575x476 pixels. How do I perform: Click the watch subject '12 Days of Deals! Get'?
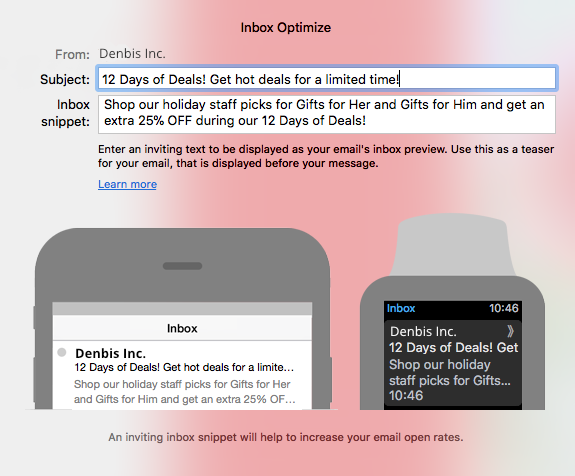454,348
